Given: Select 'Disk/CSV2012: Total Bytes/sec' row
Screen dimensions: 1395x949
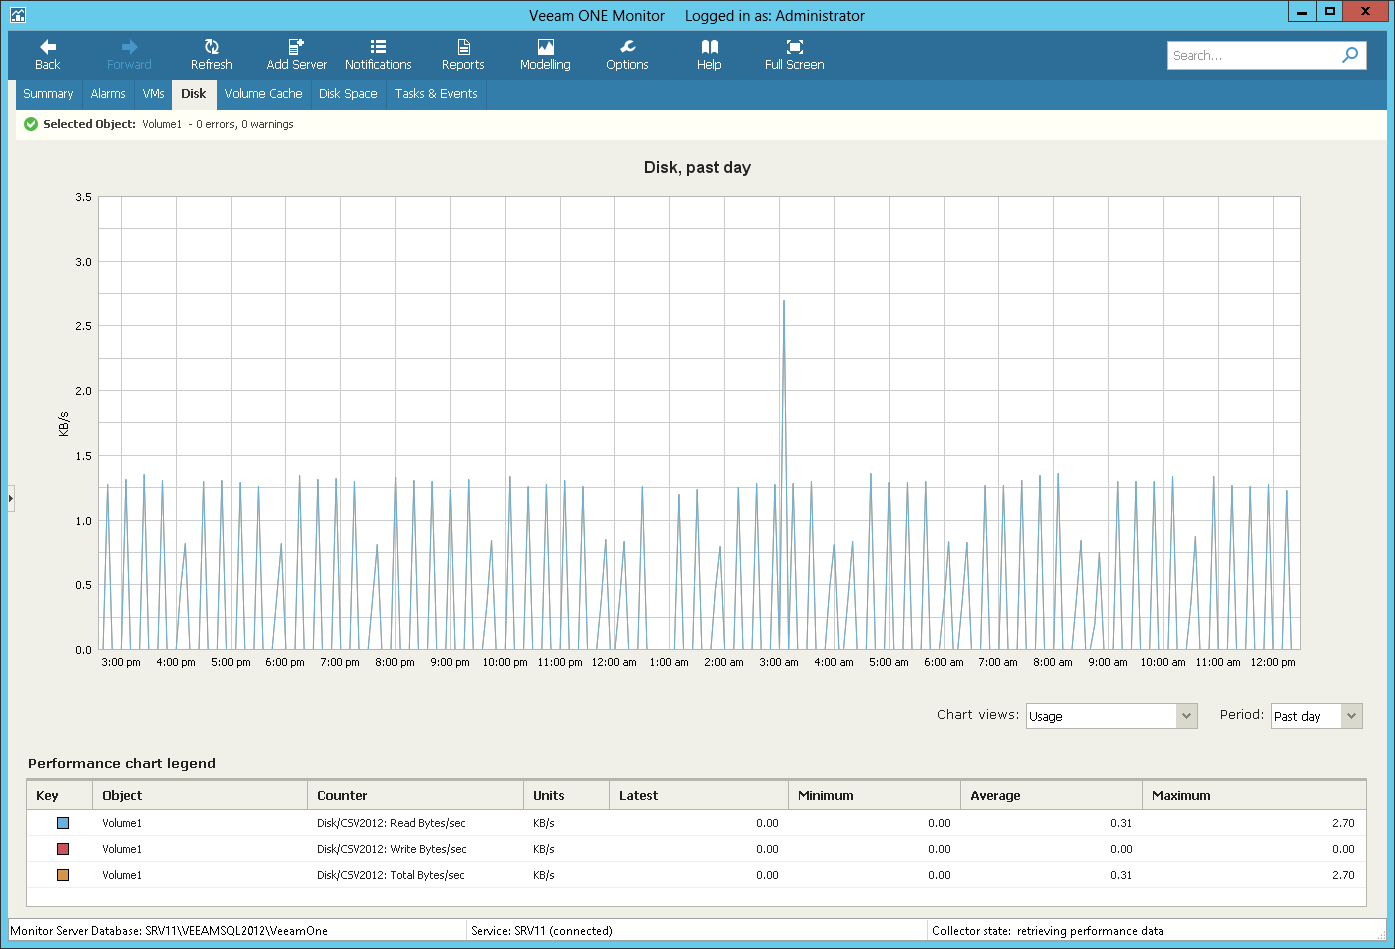Looking at the screenshot, I should 696,875.
